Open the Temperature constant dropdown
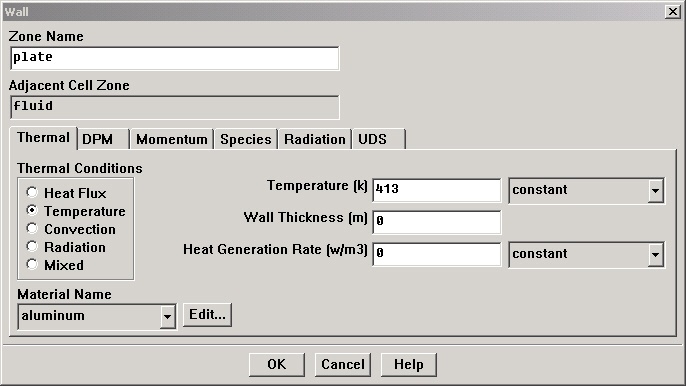686x386 pixels. [586, 190]
